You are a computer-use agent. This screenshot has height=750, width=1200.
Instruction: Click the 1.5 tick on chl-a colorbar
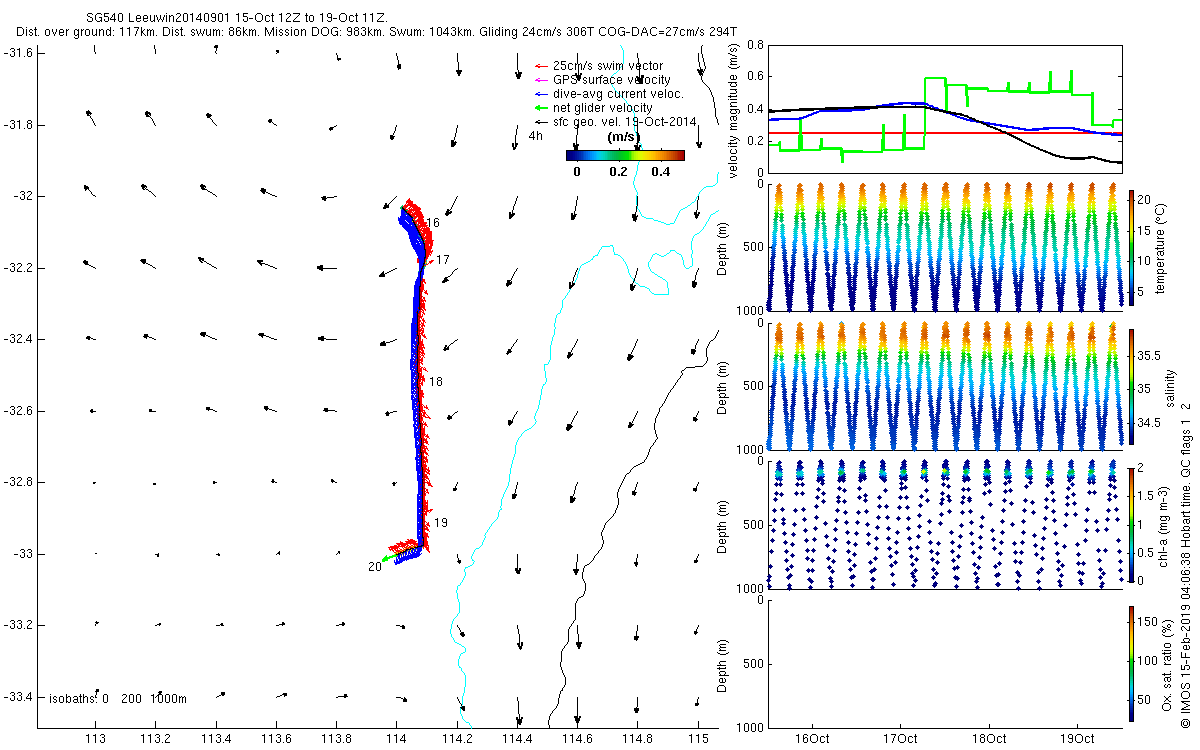(1146, 495)
